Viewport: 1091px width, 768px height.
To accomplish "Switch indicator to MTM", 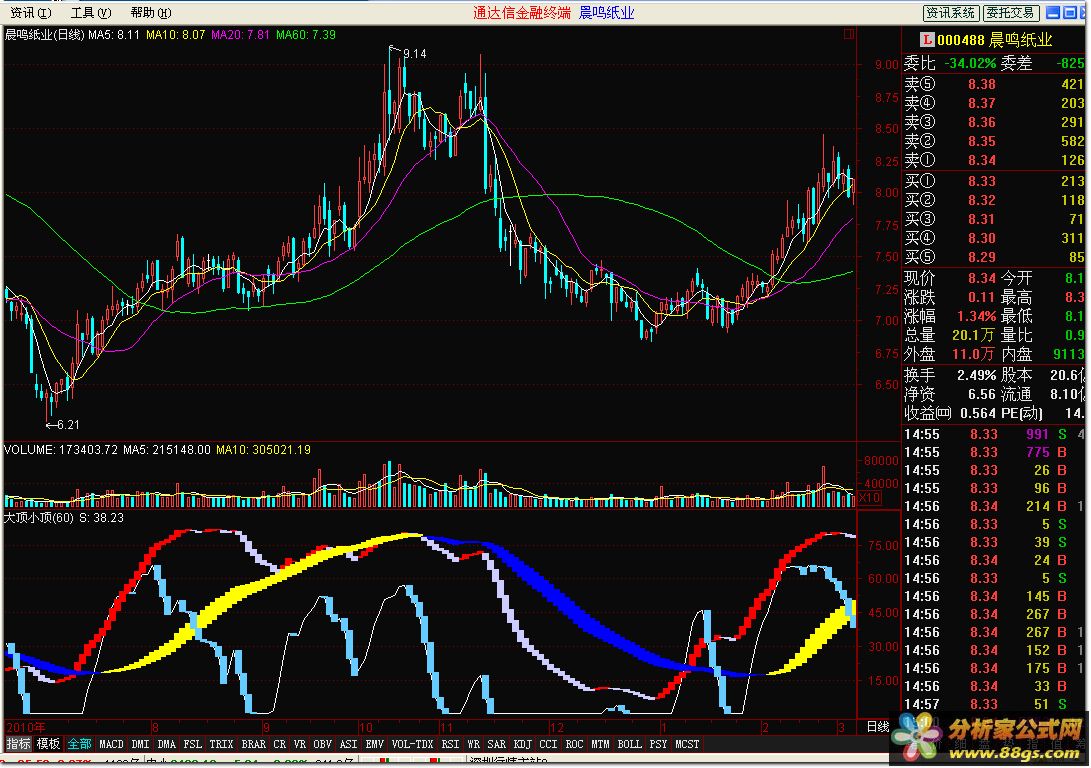I will coord(600,744).
